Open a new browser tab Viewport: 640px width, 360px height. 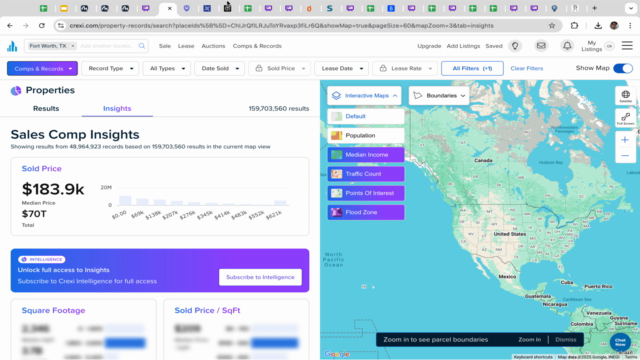(594, 8)
